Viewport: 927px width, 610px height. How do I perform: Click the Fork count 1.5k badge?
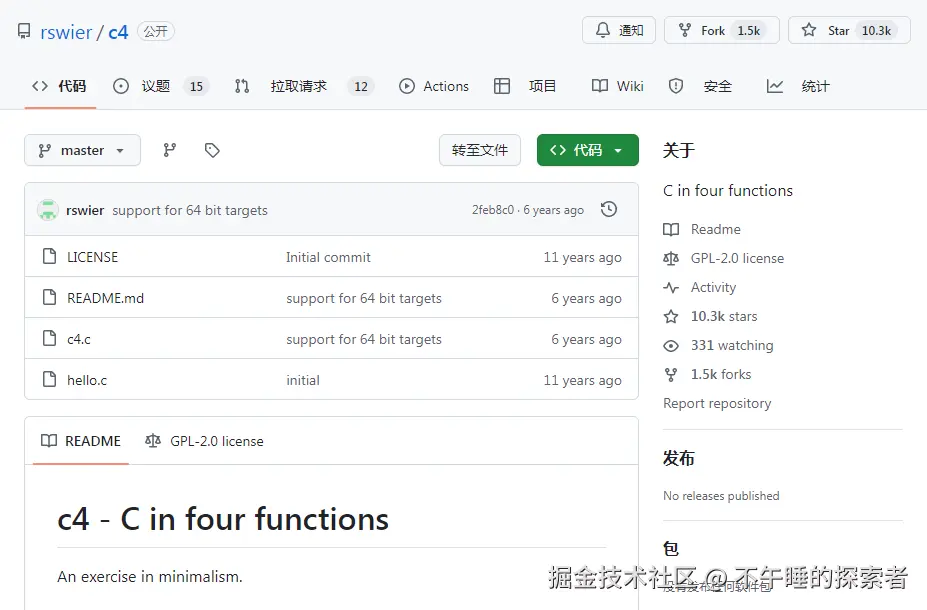point(748,31)
